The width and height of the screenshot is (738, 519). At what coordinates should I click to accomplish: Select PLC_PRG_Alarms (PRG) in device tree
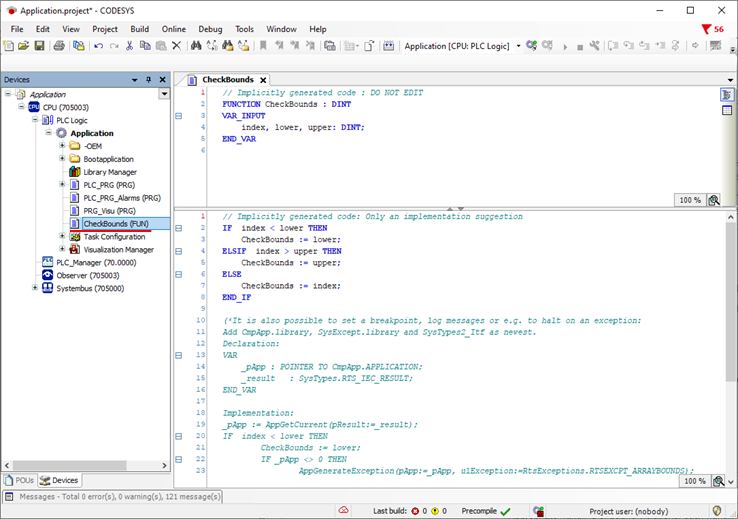(x=121, y=198)
